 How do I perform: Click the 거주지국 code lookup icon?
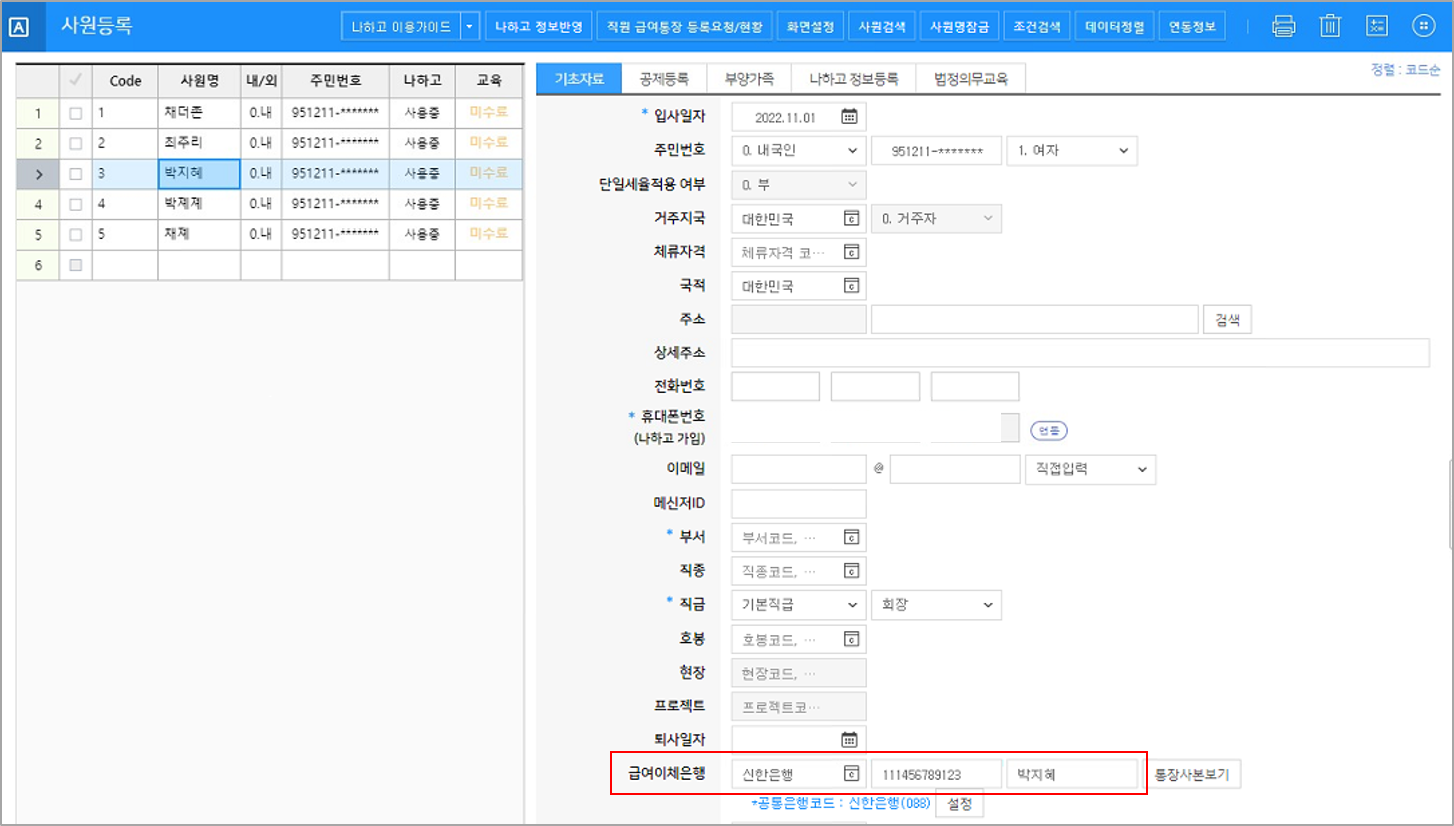coord(851,219)
